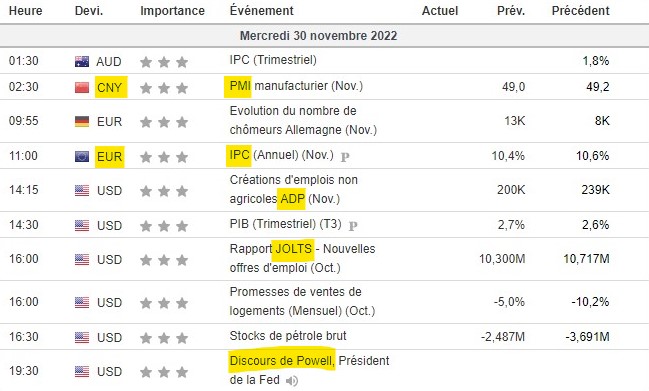Click the preliminary 'P' icon next to IPC (Annuel)
Screen dimensions: 649x391
click(345, 157)
